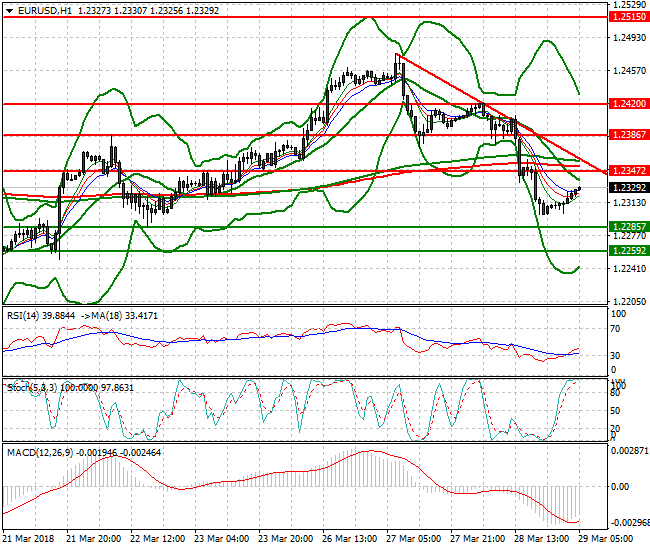Click the 1.25150 red price level label
Screen dimensions: 650x550
pos(629,17)
